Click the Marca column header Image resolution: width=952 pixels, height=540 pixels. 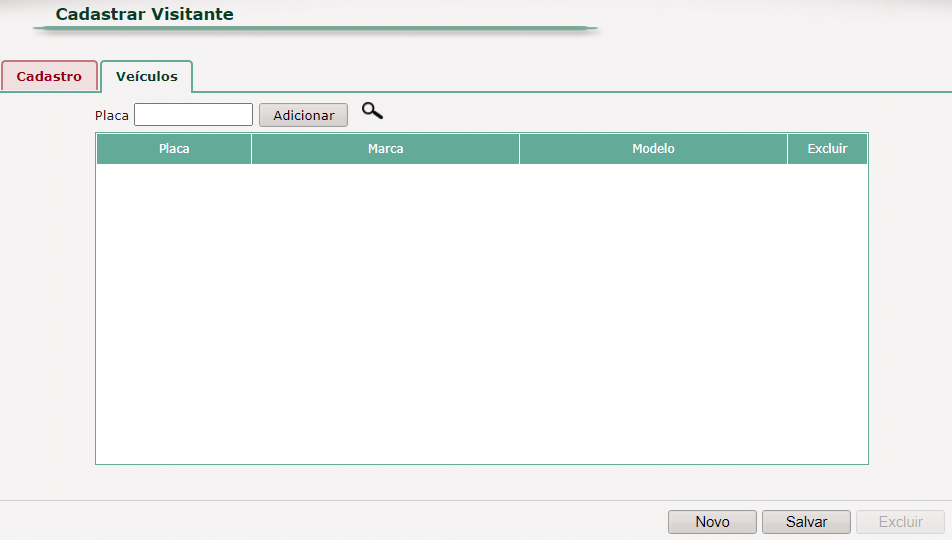386,149
